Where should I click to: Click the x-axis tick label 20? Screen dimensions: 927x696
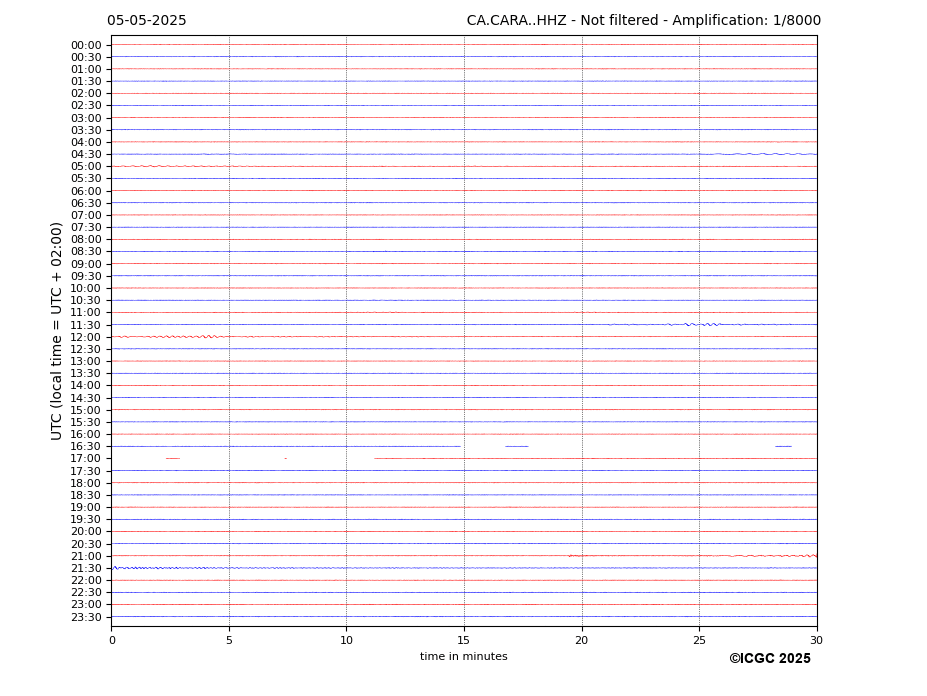click(582, 640)
